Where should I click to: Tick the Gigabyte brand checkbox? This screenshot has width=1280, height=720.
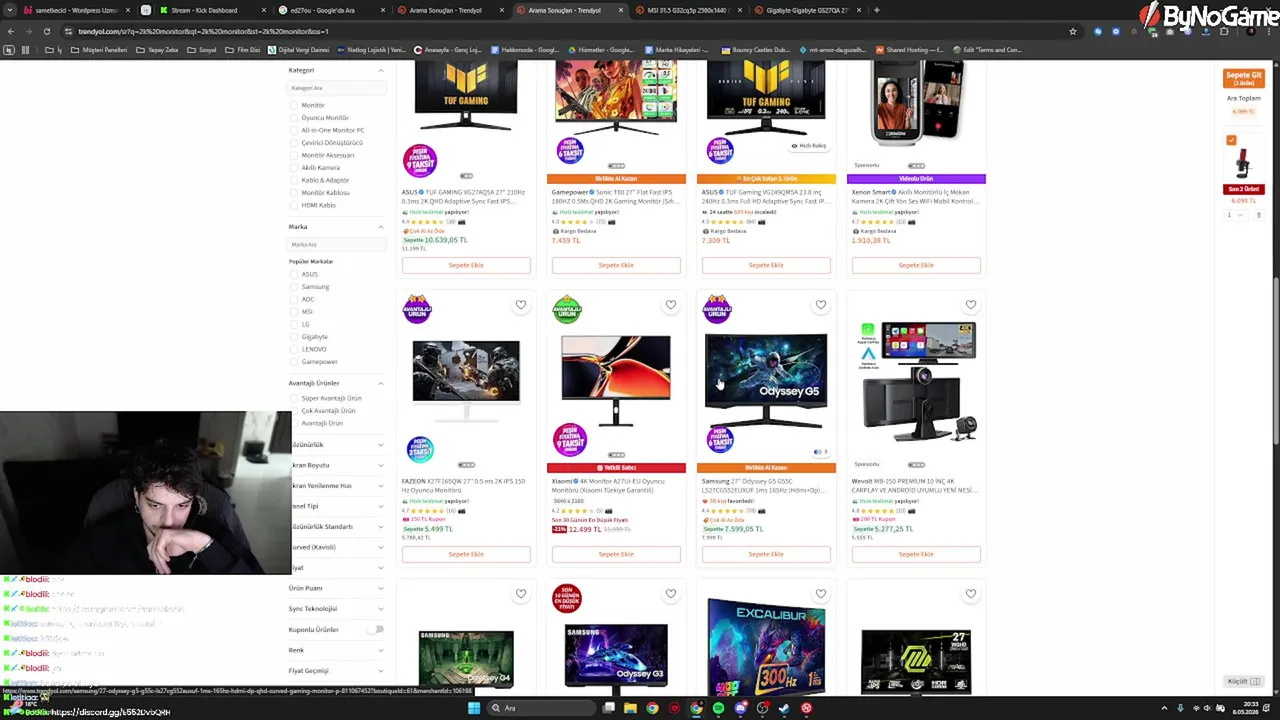click(x=294, y=337)
